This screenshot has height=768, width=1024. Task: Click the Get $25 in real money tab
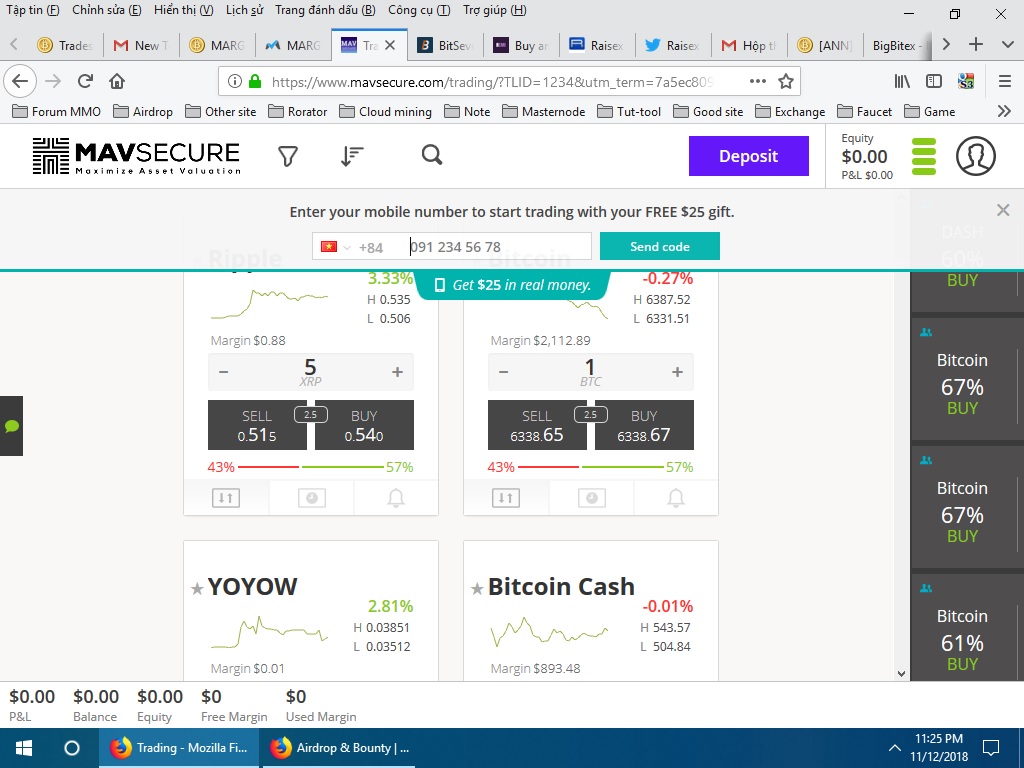[x=513, y=285]
